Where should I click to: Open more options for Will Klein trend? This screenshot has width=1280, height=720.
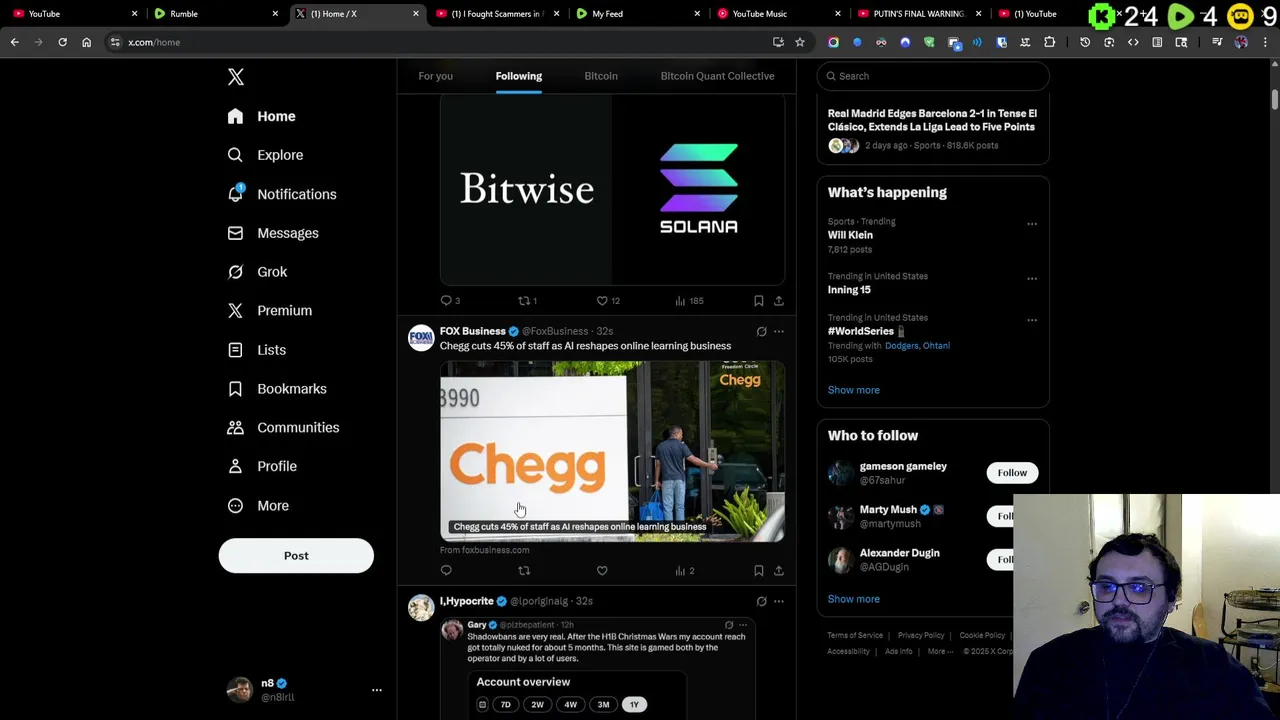pyautogui.click(x=1032, y=223)
